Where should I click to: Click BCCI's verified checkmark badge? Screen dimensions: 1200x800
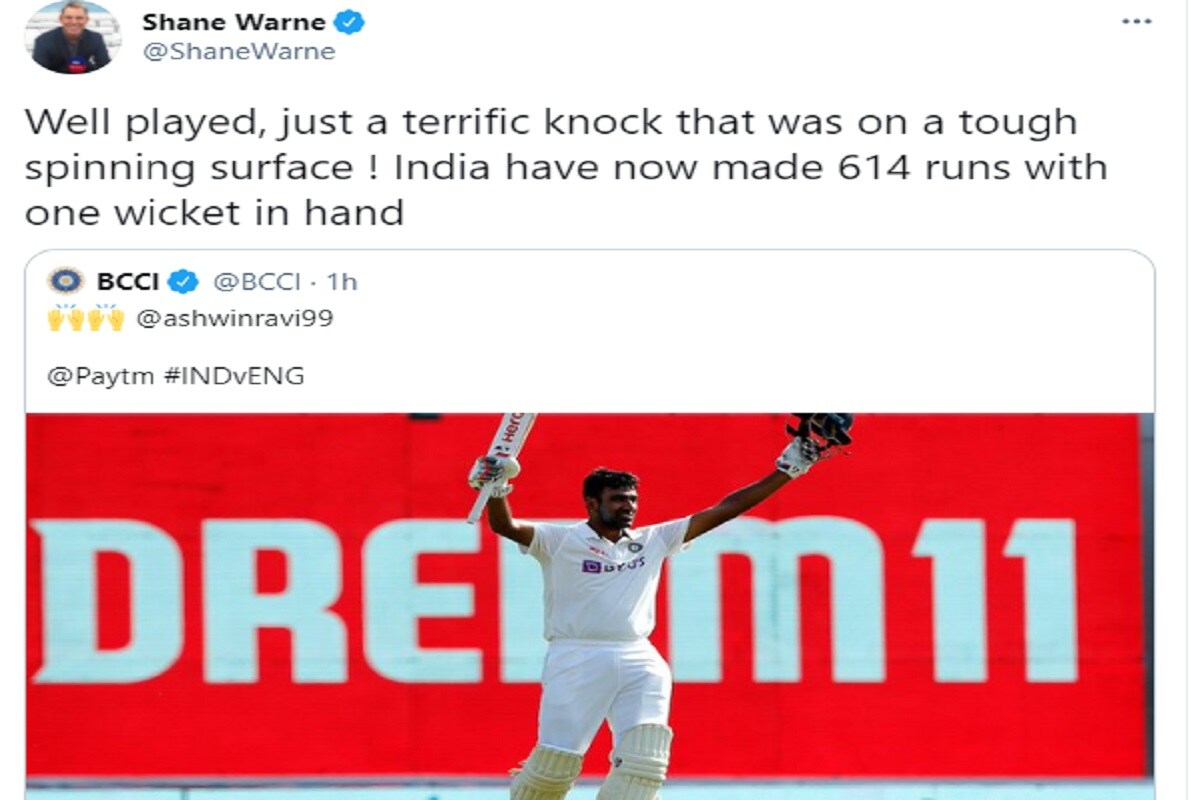(183, 282)
